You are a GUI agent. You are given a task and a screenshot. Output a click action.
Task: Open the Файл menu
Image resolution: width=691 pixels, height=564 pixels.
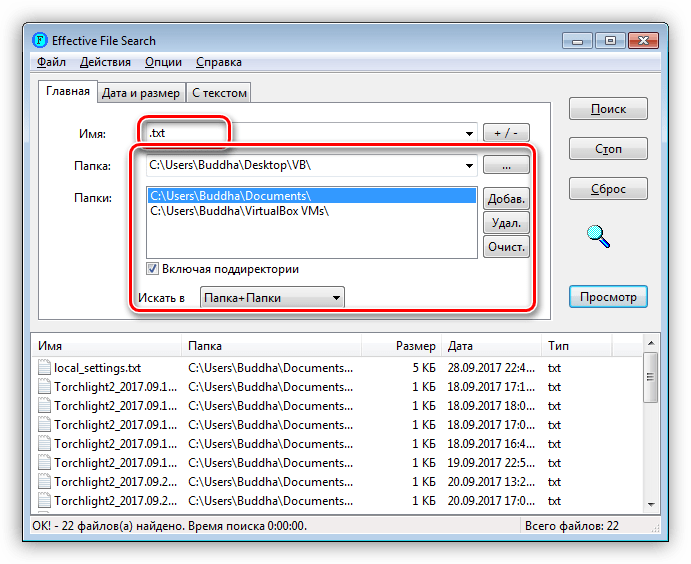51,62
